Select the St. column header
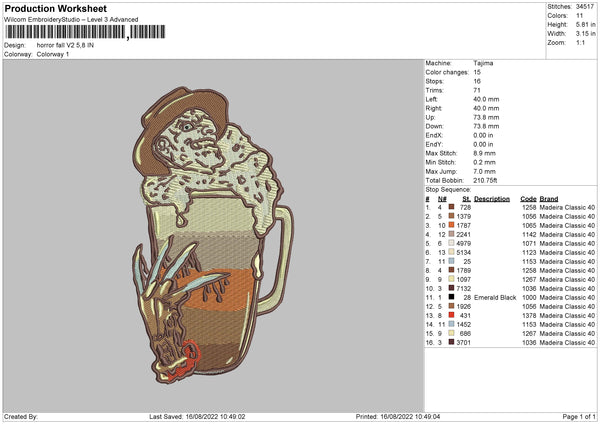 coord(466,199)
